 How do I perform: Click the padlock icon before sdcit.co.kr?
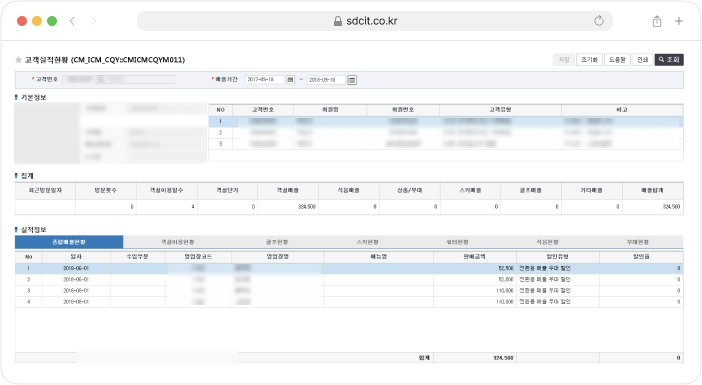[338, 21]
